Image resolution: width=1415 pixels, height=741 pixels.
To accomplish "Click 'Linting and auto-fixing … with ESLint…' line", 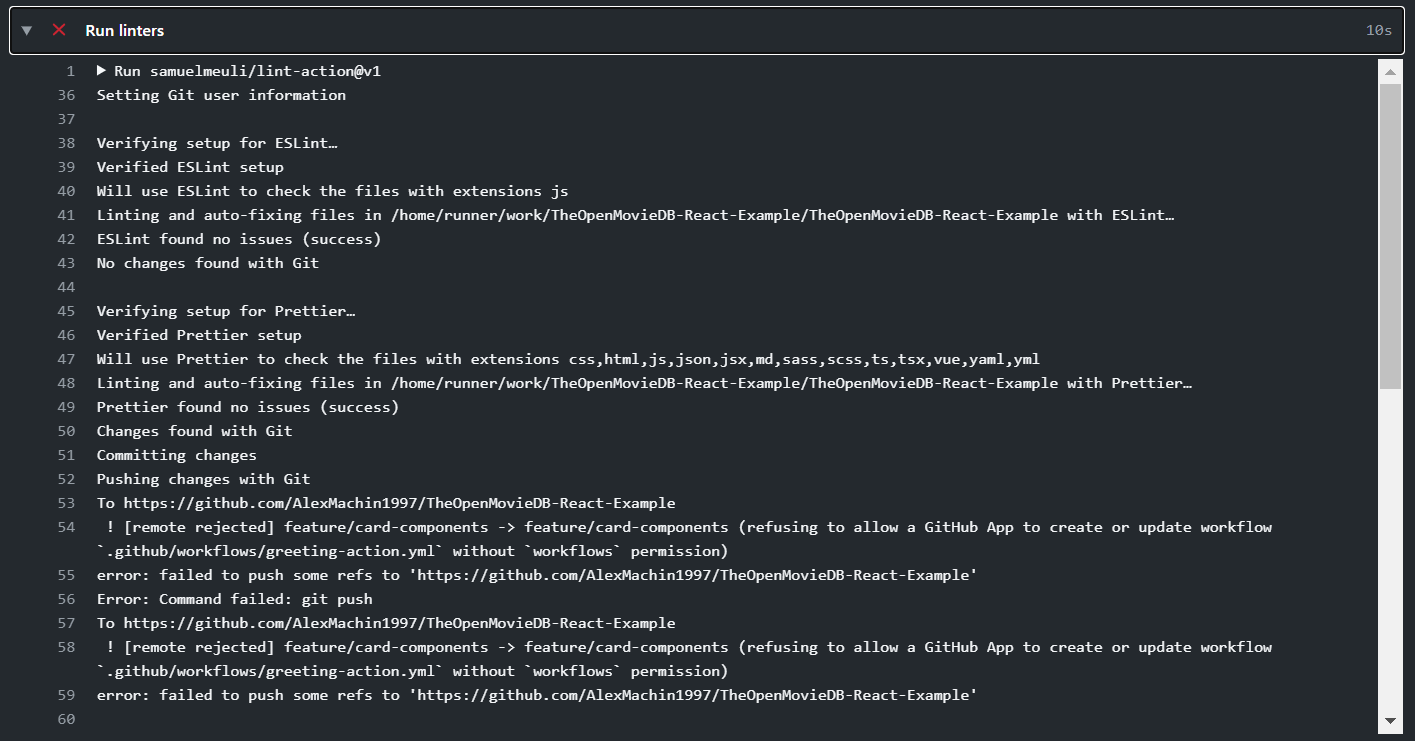I will [x=636, y=215].
